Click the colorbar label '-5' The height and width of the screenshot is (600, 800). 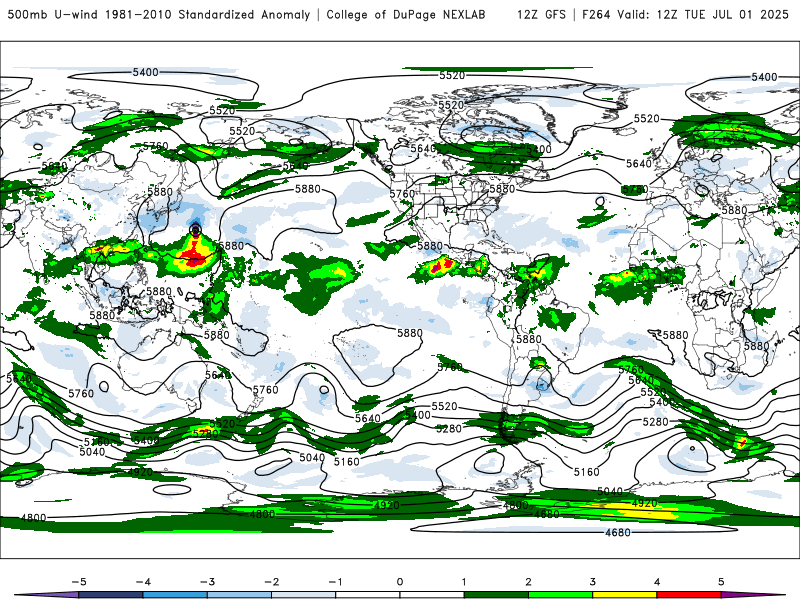point(79,582)
